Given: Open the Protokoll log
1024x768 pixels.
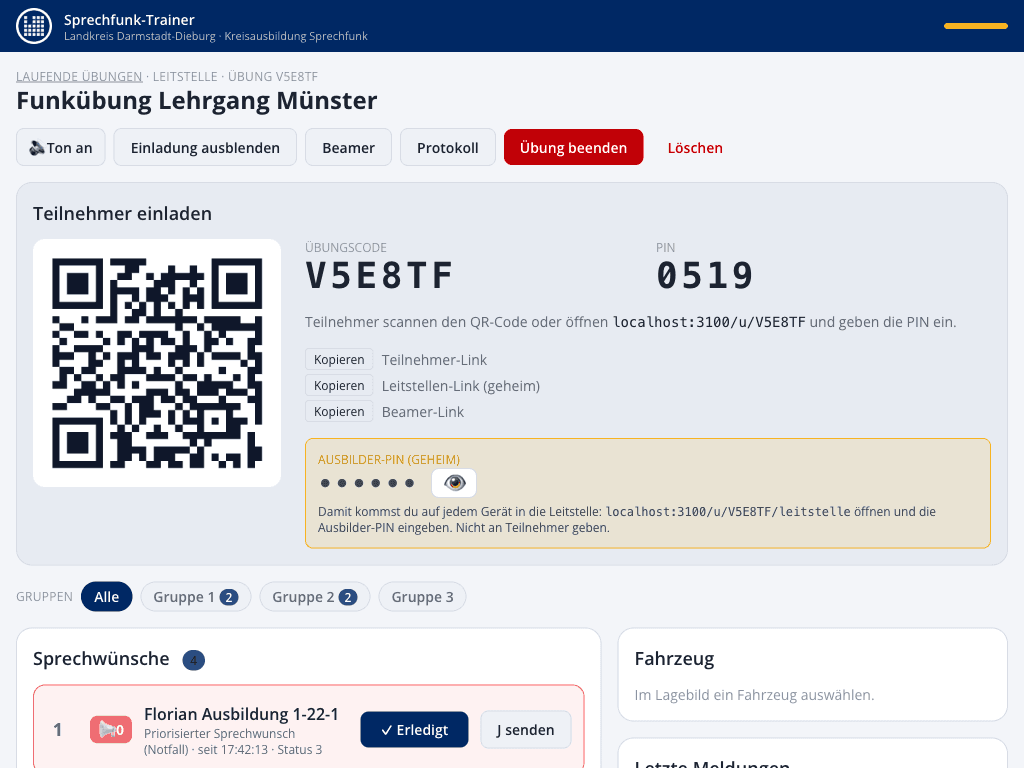Looking at the screenshot, I should [x=447, y=148].
